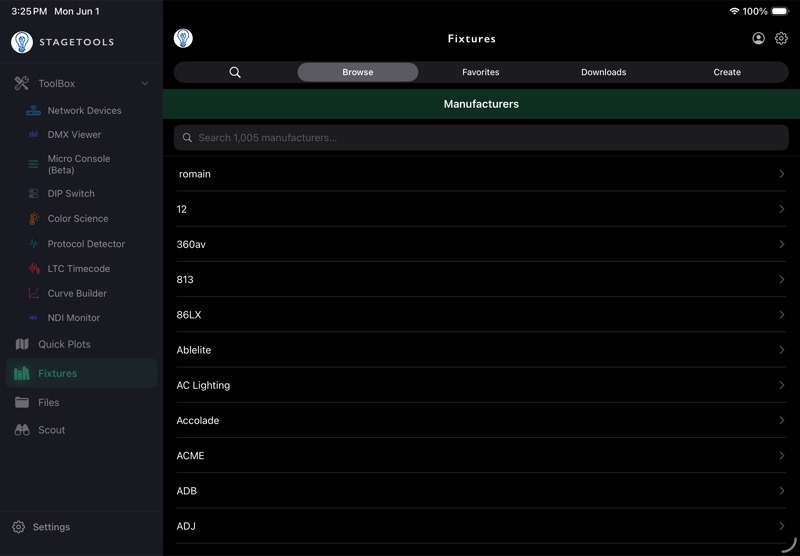Open the Scout section
Viewport: 800px width, 556px height.
tap(52, 430)
